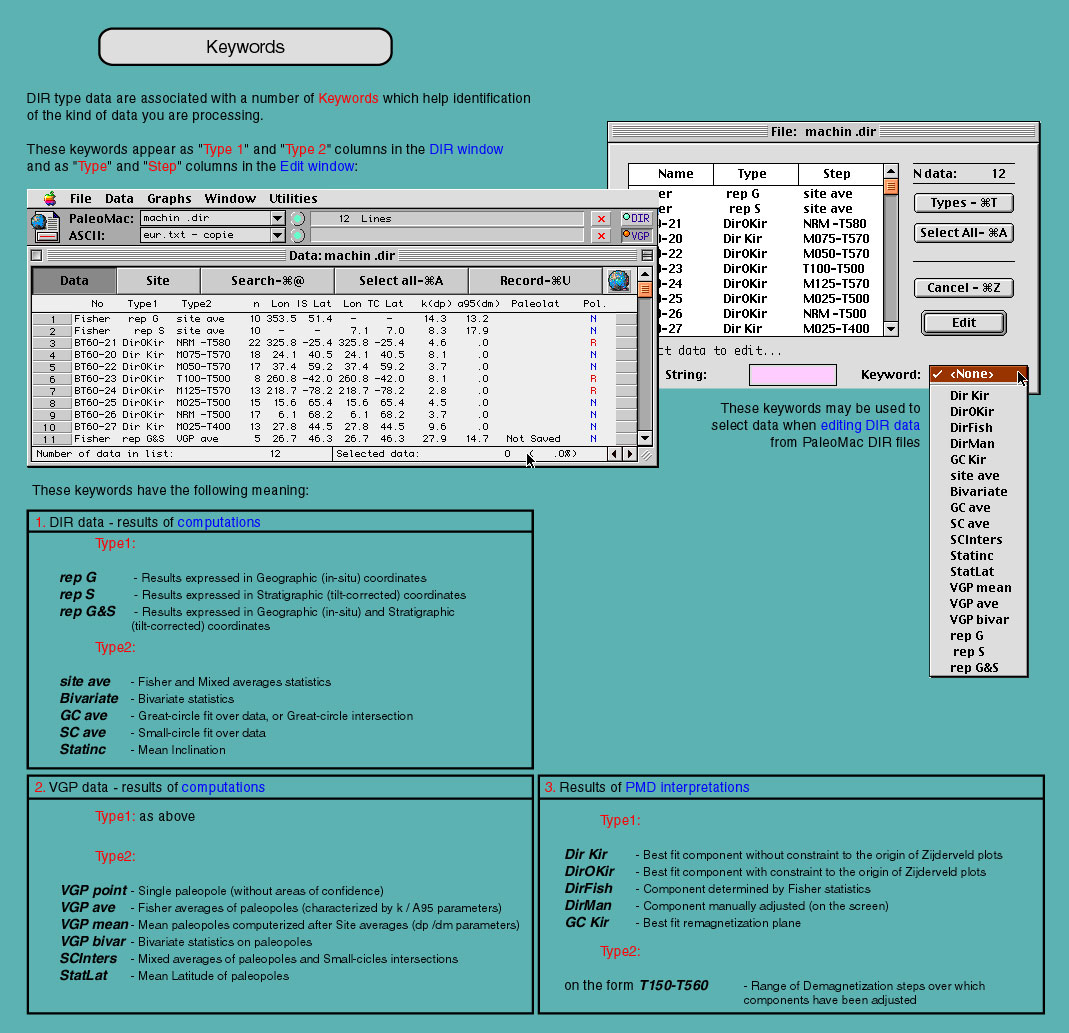
Task: Open the Graphs menu
Action: coord(169,198)
